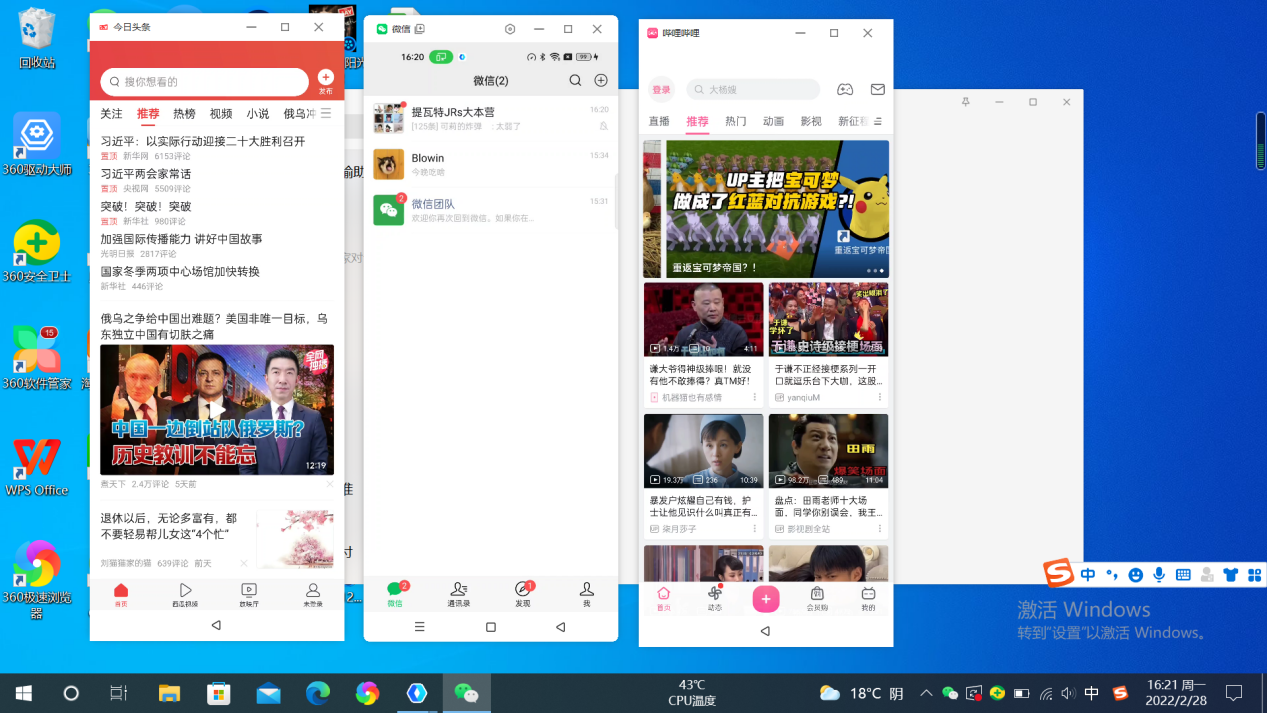Screen dimensions: 1267x713
Task: Show hidden system tray icons chevron
Action: click(926, 693)
